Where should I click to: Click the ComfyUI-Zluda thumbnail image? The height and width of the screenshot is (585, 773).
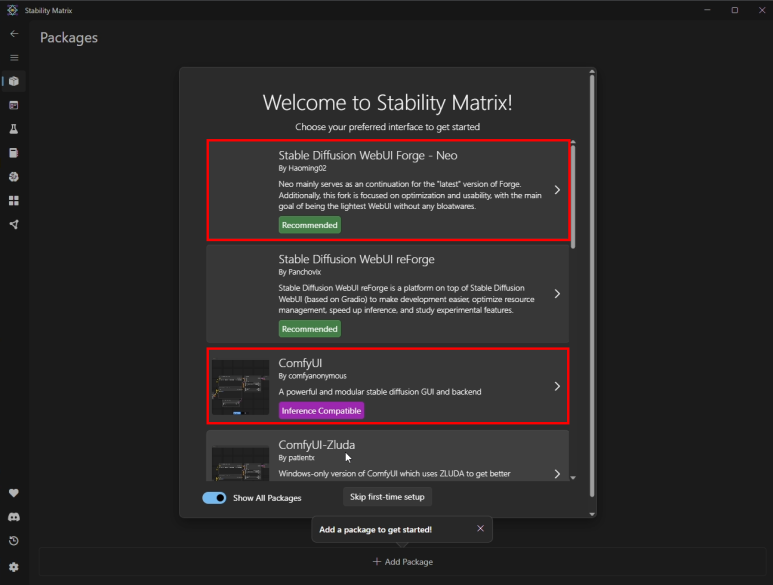tap(241, 463)
